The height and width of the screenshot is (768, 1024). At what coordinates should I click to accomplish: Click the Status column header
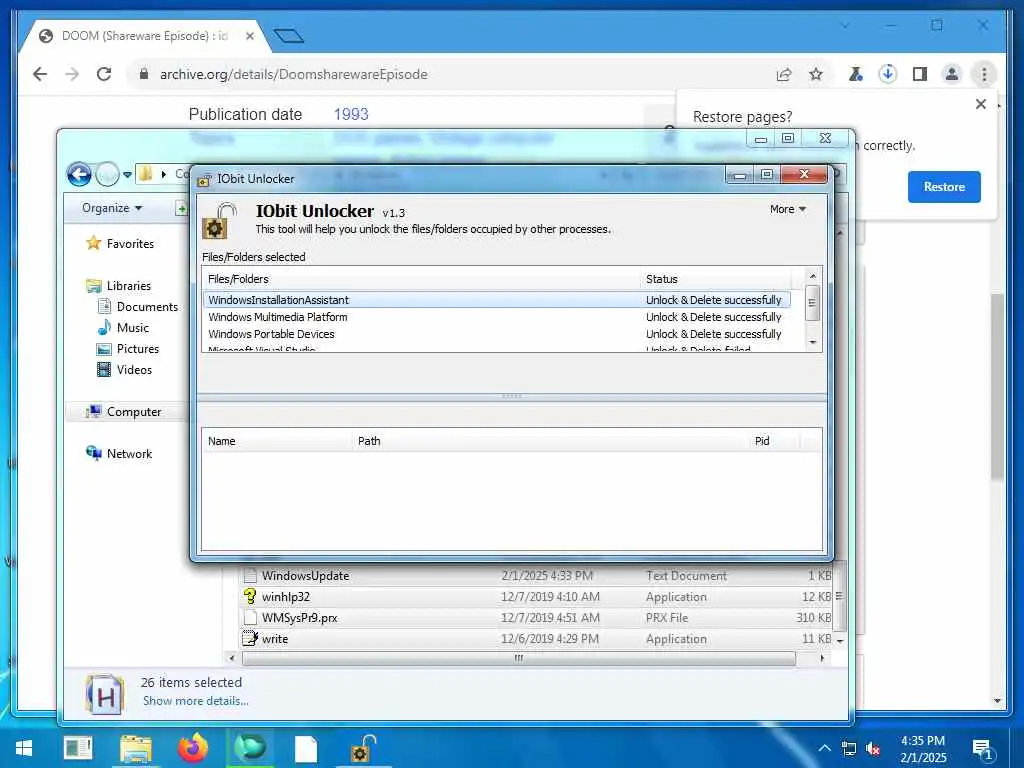click(x=716, y=279)
